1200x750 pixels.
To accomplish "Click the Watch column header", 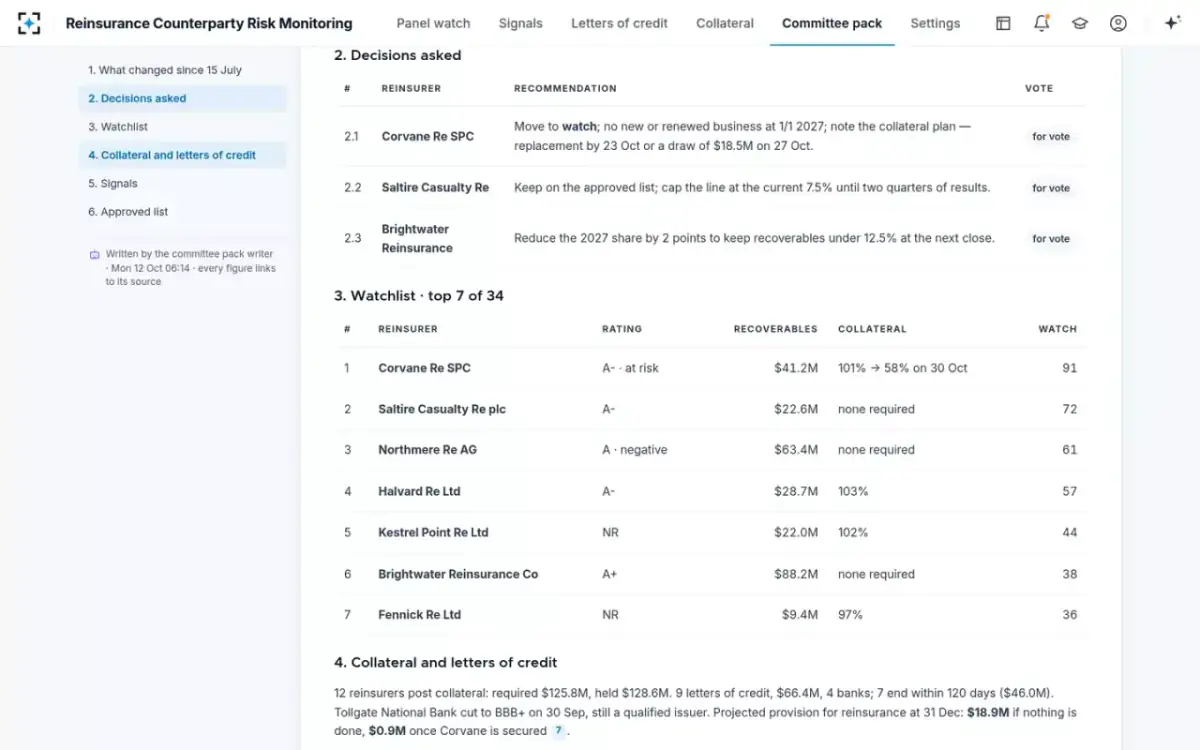I will (1058, 329).
